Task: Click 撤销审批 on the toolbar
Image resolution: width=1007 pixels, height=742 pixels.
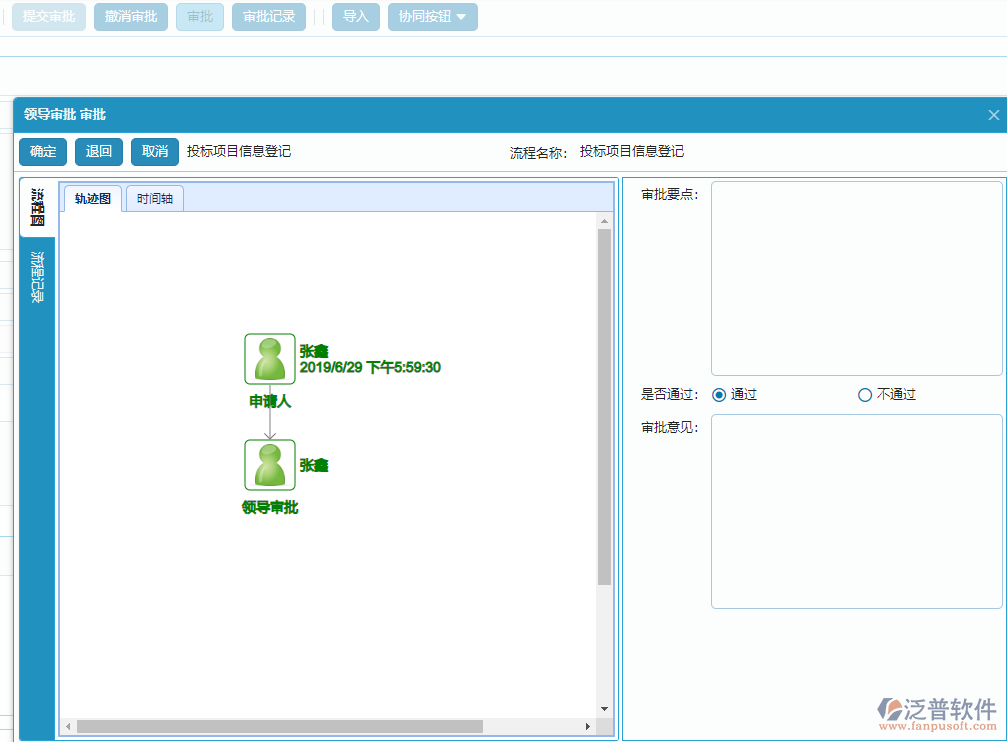Action: pyautogui.click(x=130, y=16)
